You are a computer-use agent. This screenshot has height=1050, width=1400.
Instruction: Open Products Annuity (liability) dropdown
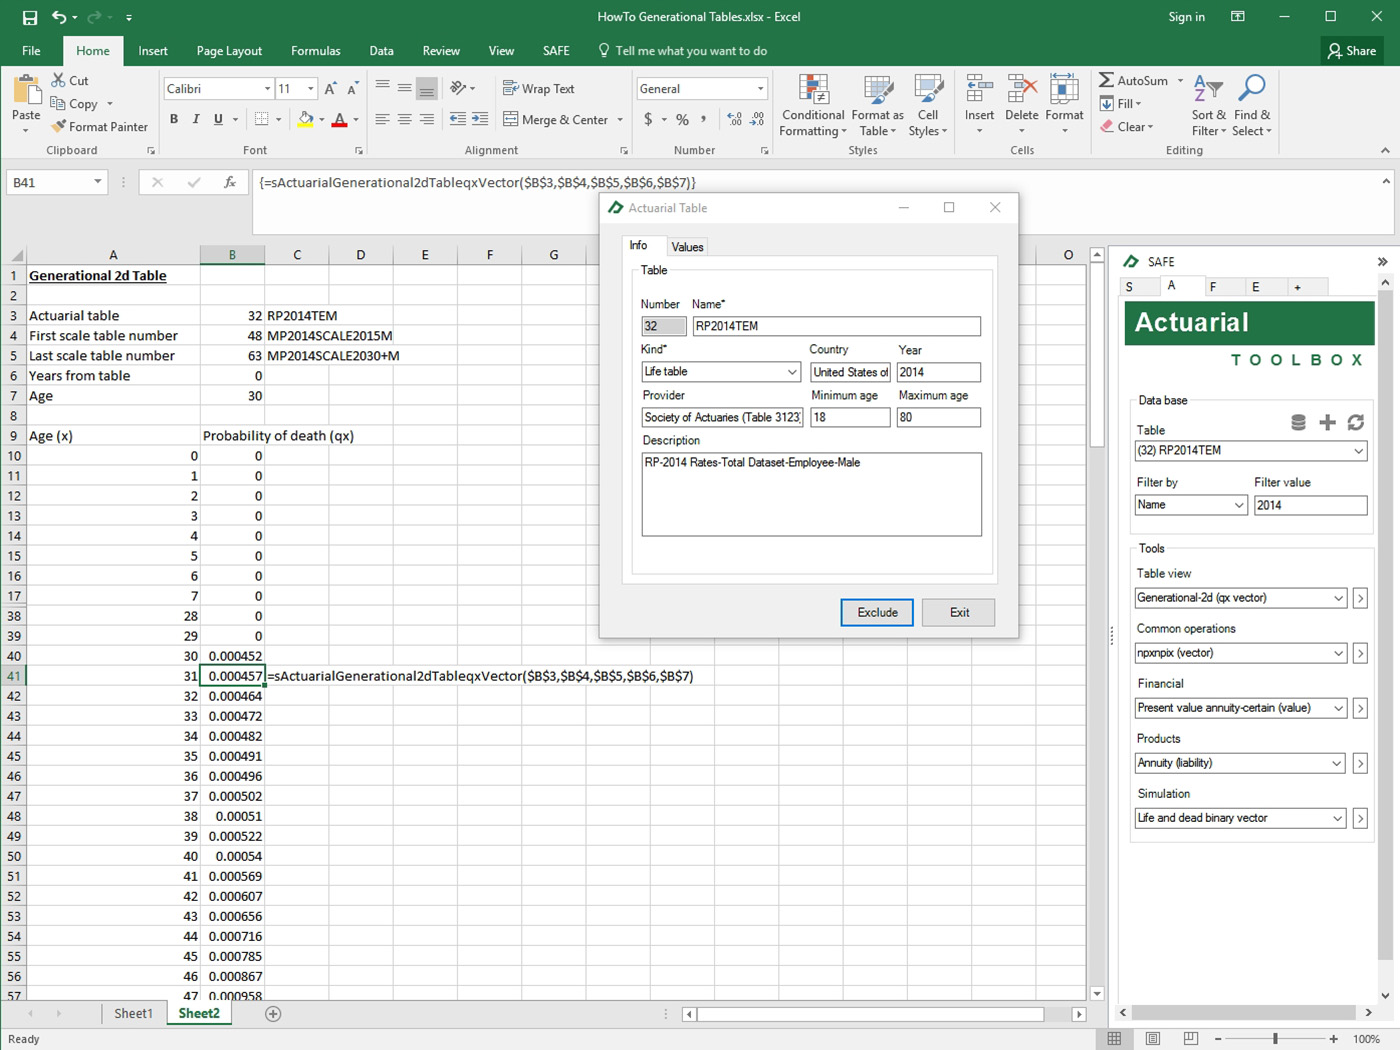pos(1337,763)
